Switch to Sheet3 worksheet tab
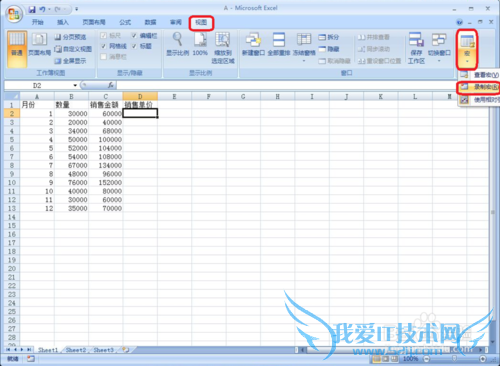The image size is (500, 366). click(x=103, y=350)
